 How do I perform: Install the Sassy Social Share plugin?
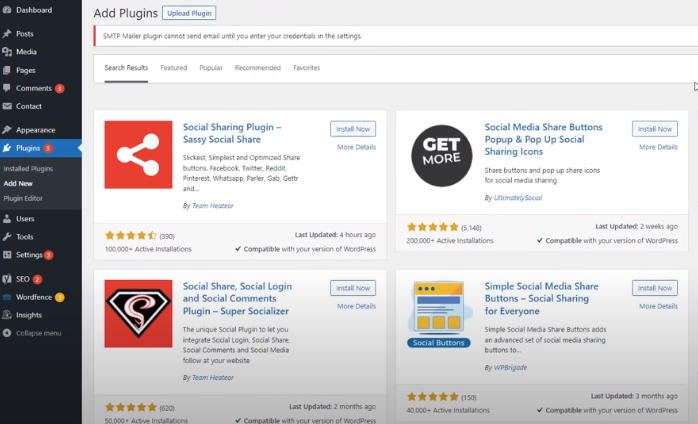[x=352, y=129]
